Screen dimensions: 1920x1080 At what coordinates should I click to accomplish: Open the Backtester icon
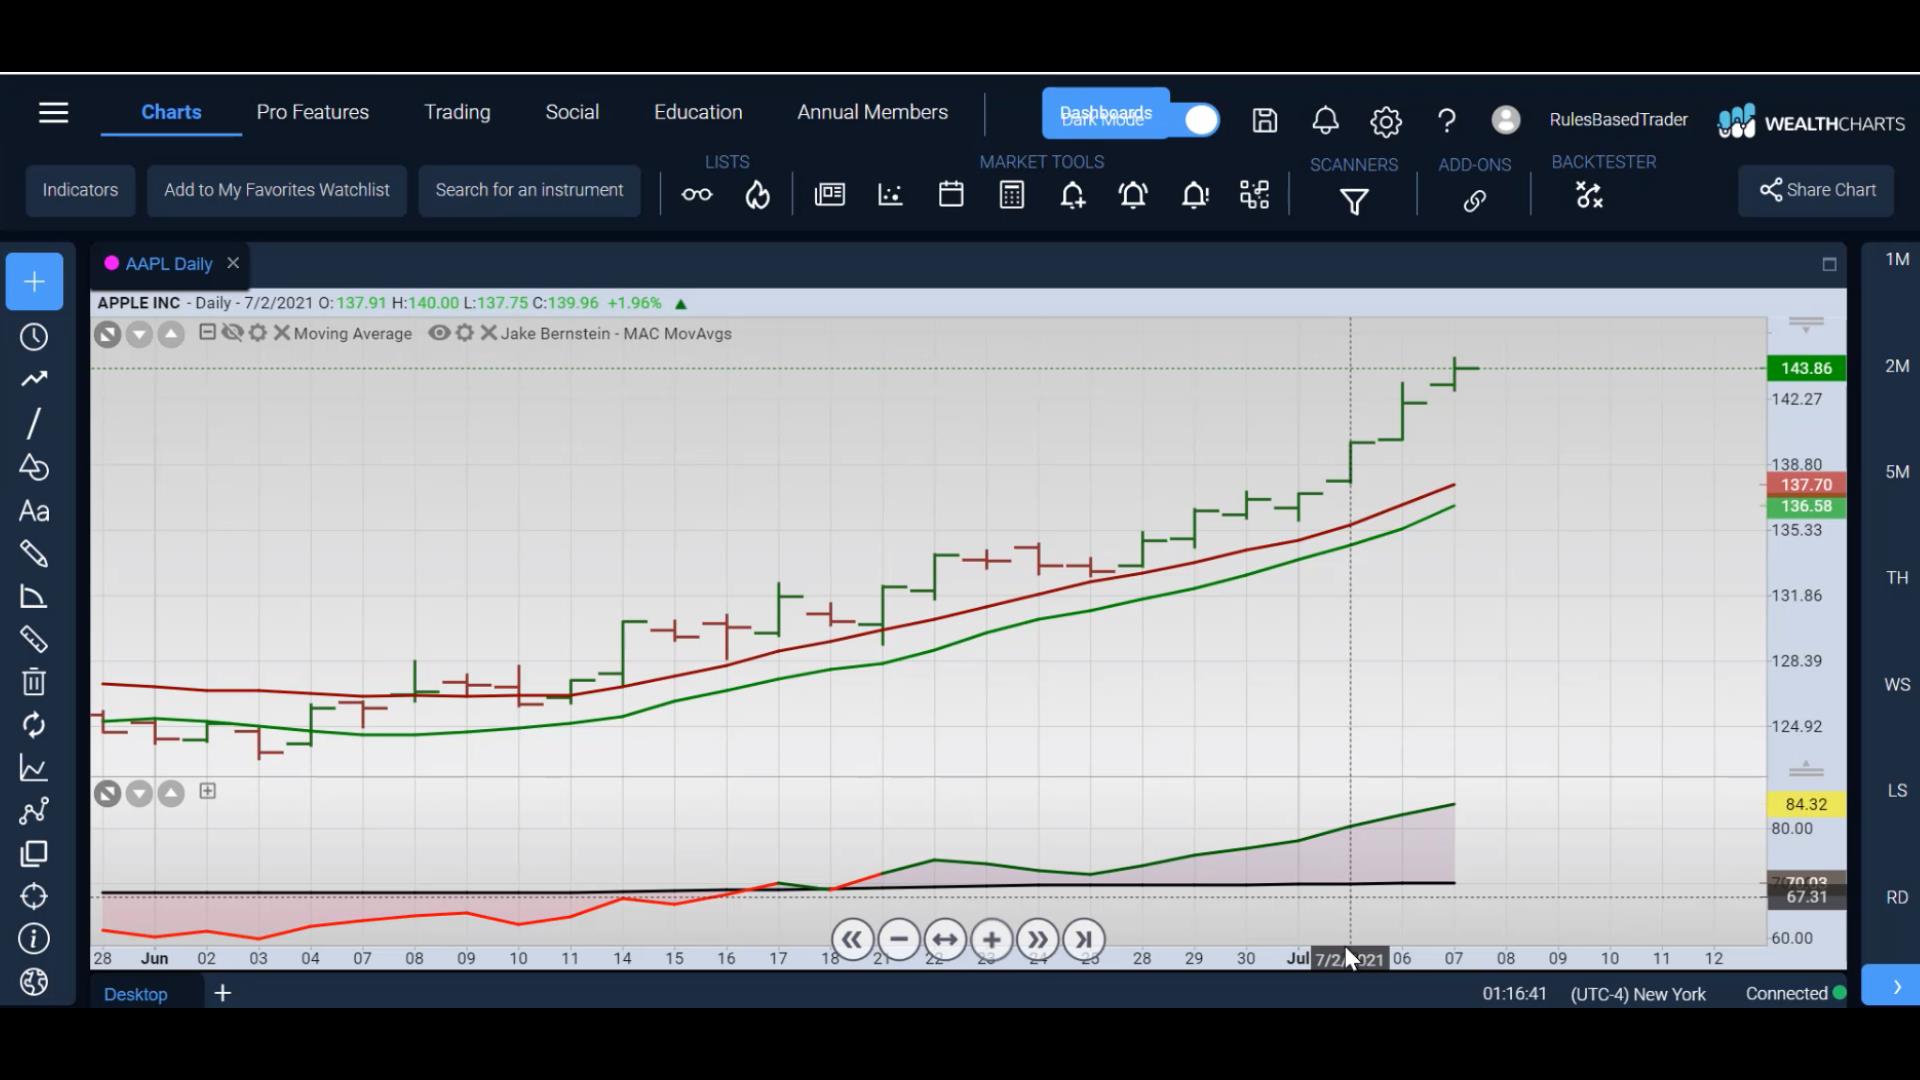[x=1589, y=195]
